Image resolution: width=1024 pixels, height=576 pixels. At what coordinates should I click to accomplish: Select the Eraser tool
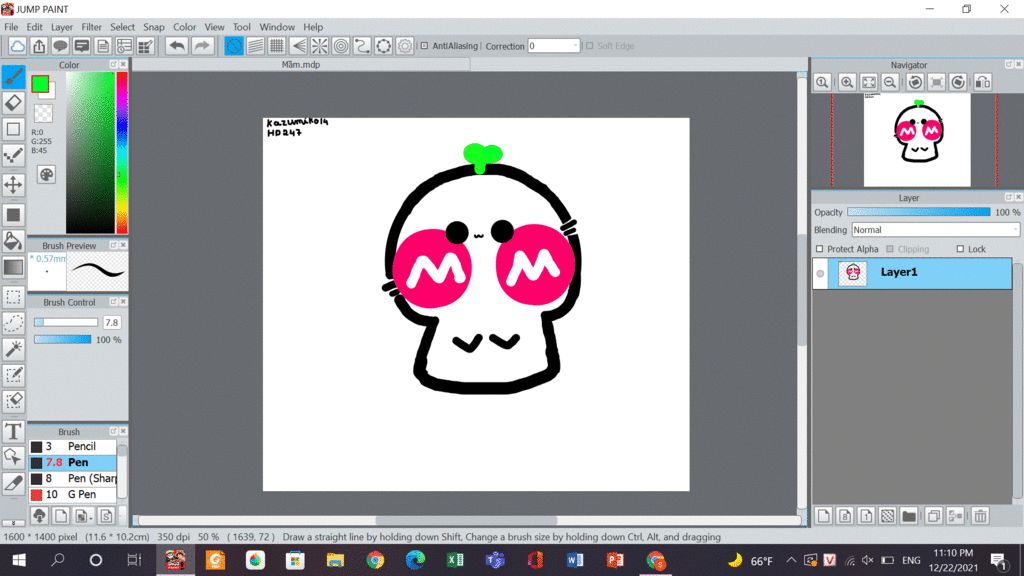[14, 103]
